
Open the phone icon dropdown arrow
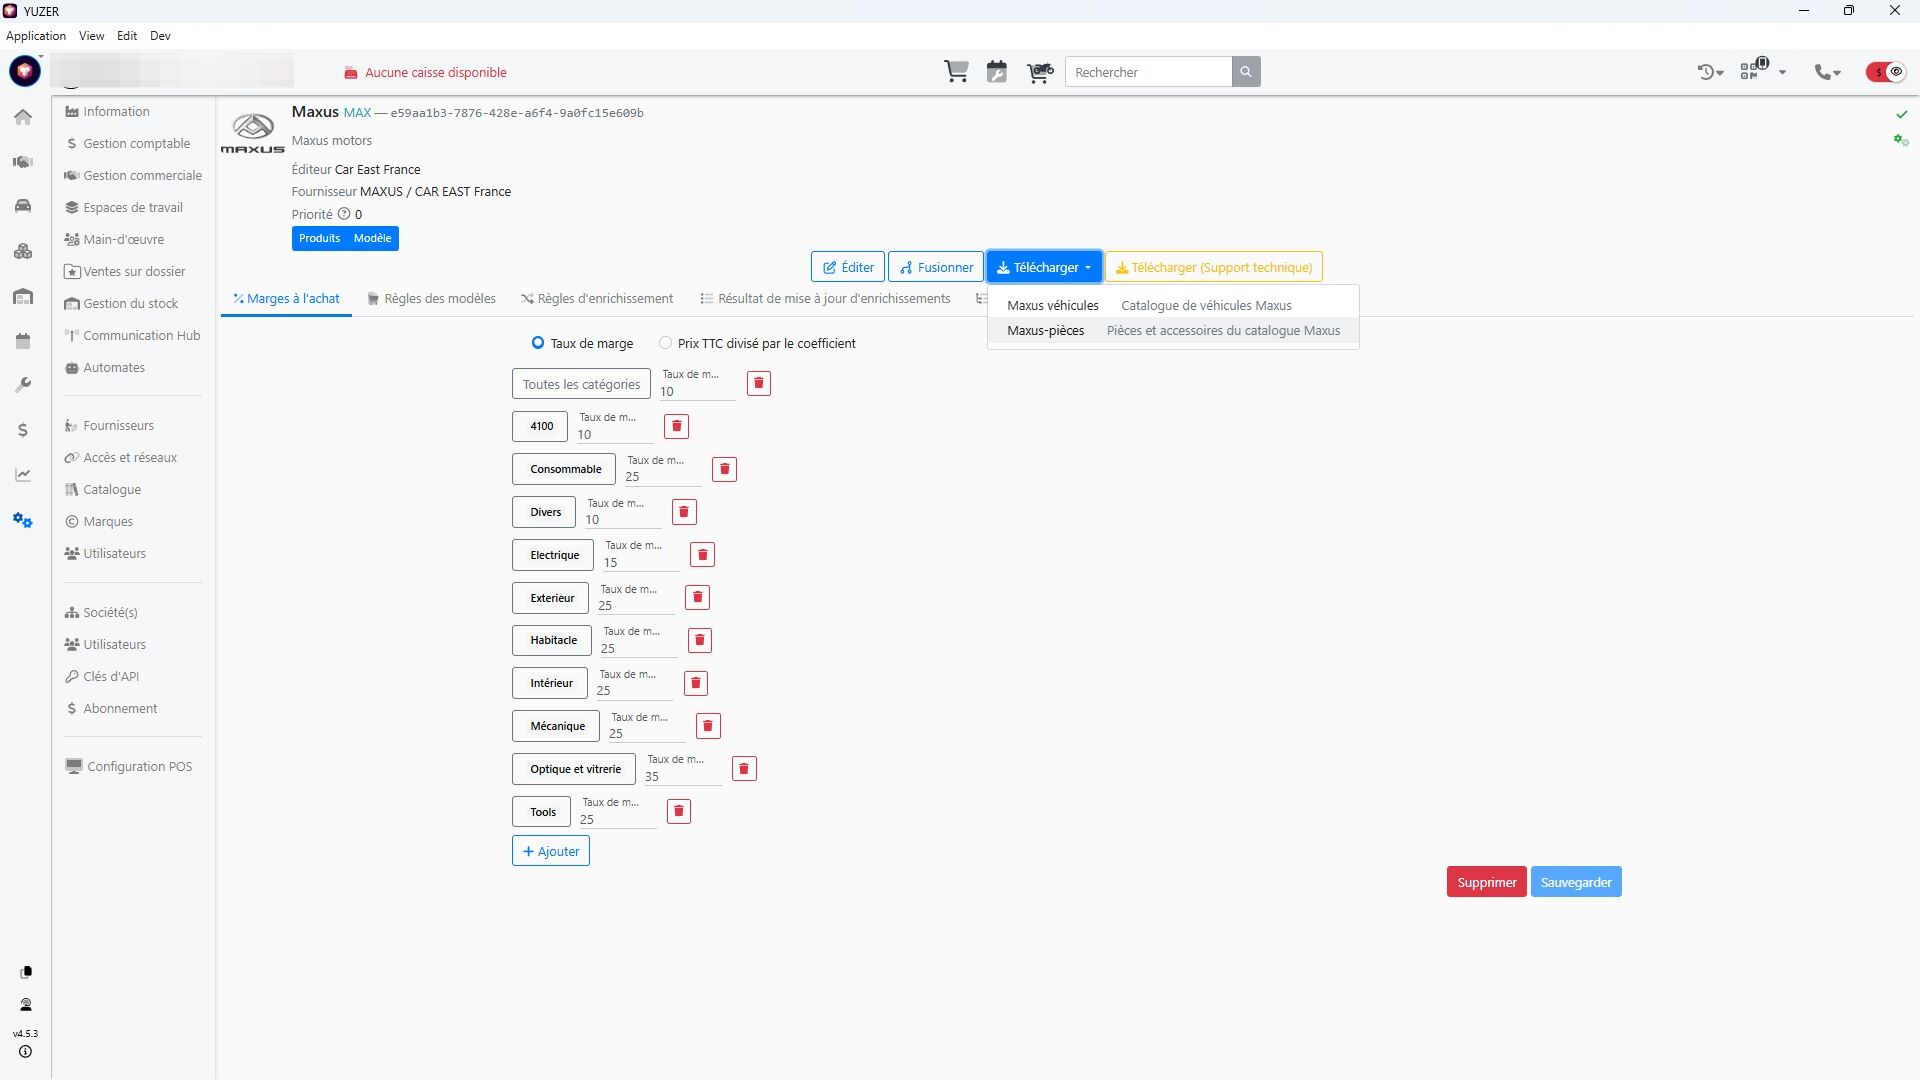coord(1837,73)
